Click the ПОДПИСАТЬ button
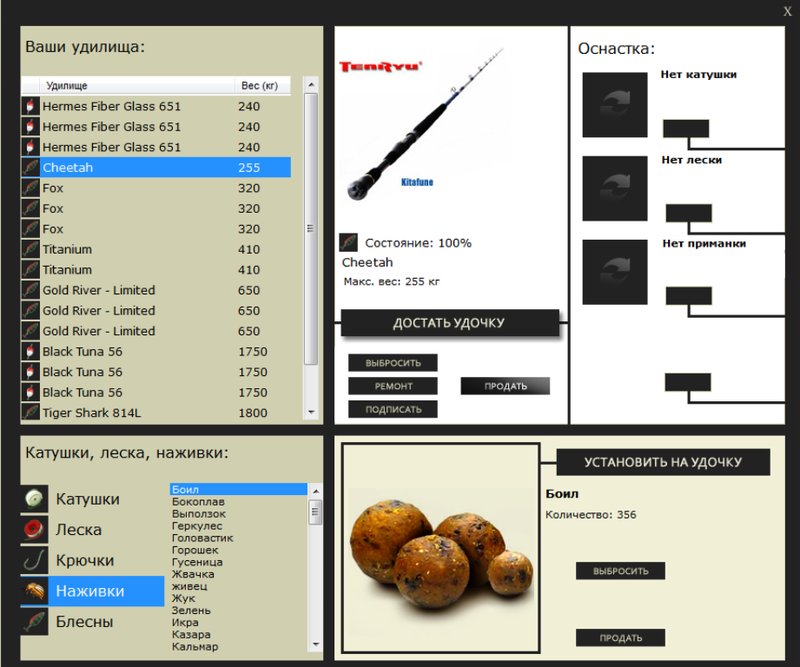This screenshot has height=667, width=800. pyautogui.click(x=393, y=409)
